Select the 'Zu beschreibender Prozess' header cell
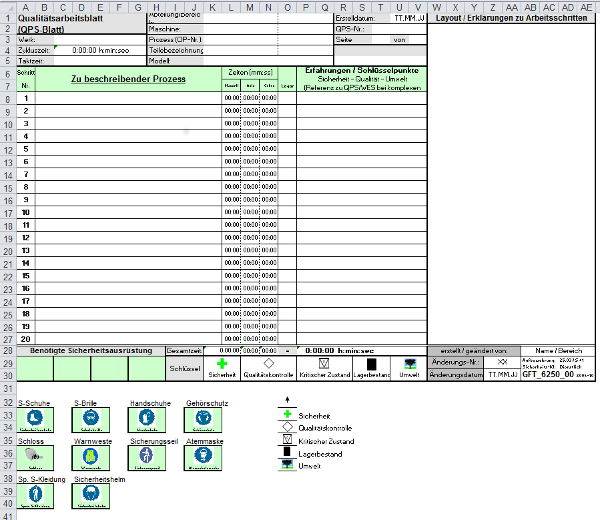This screenshot has height=520, width=600. 128,79
